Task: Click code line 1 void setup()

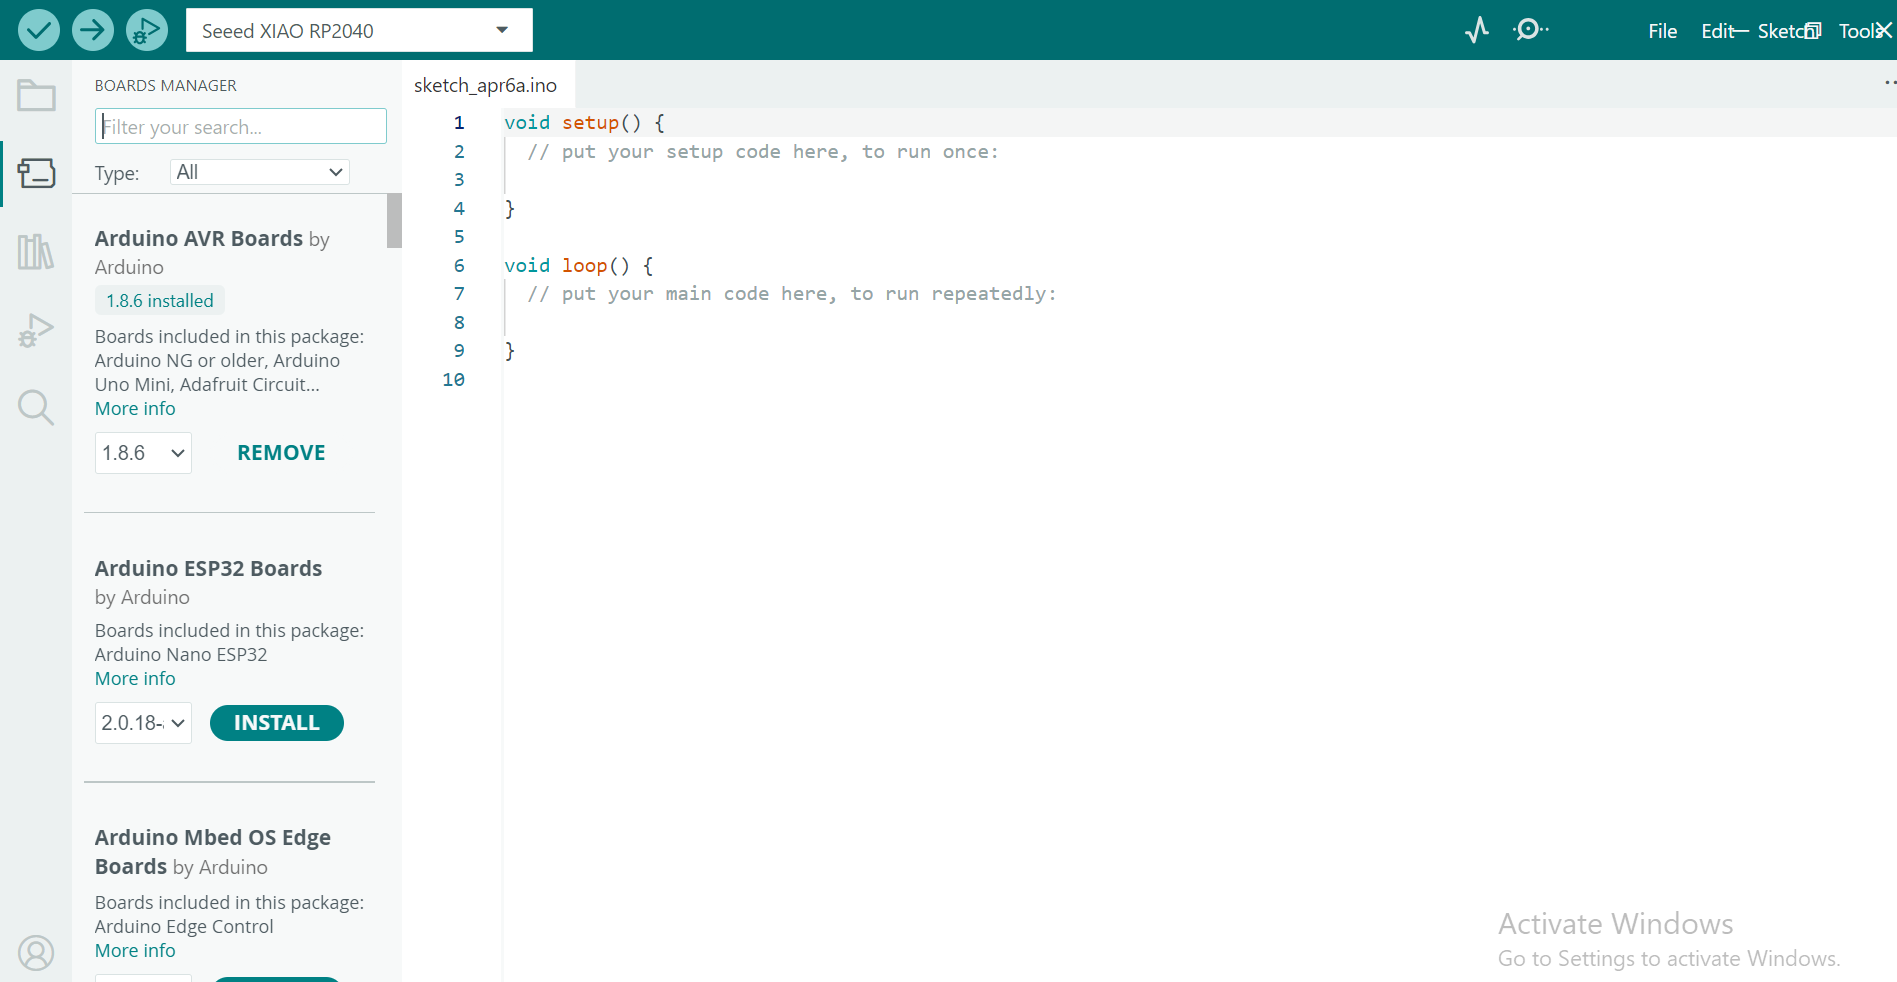Action: click(584, 123)
